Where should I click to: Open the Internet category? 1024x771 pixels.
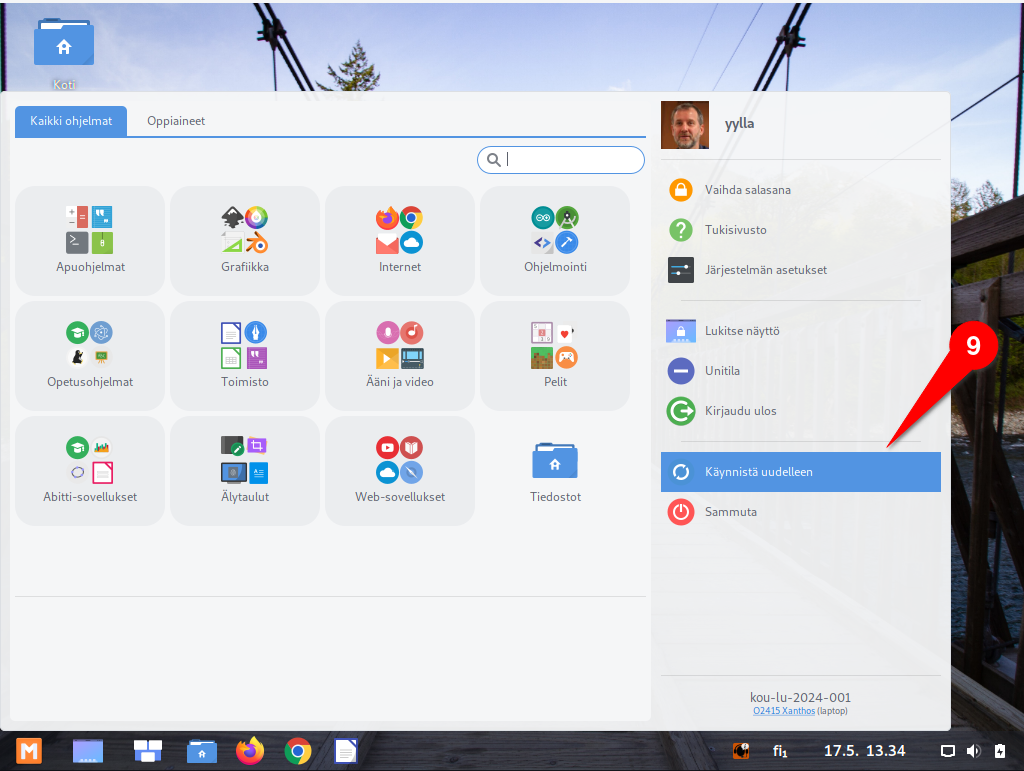tap(400, 240)
